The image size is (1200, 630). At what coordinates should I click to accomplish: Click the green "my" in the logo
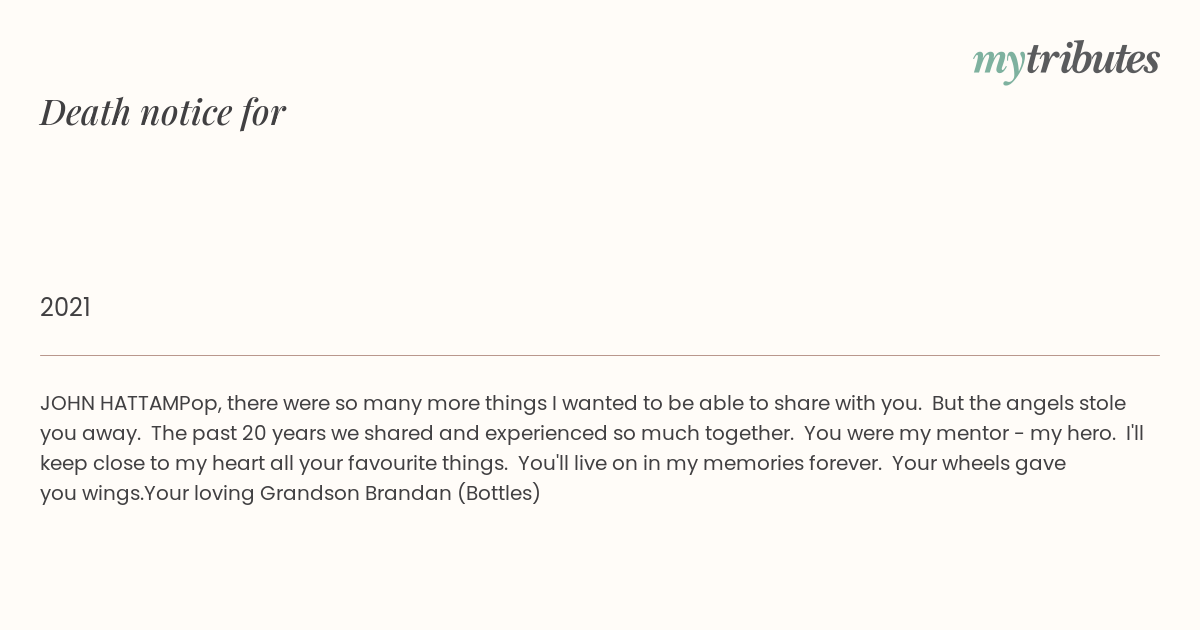coord(998,64)
